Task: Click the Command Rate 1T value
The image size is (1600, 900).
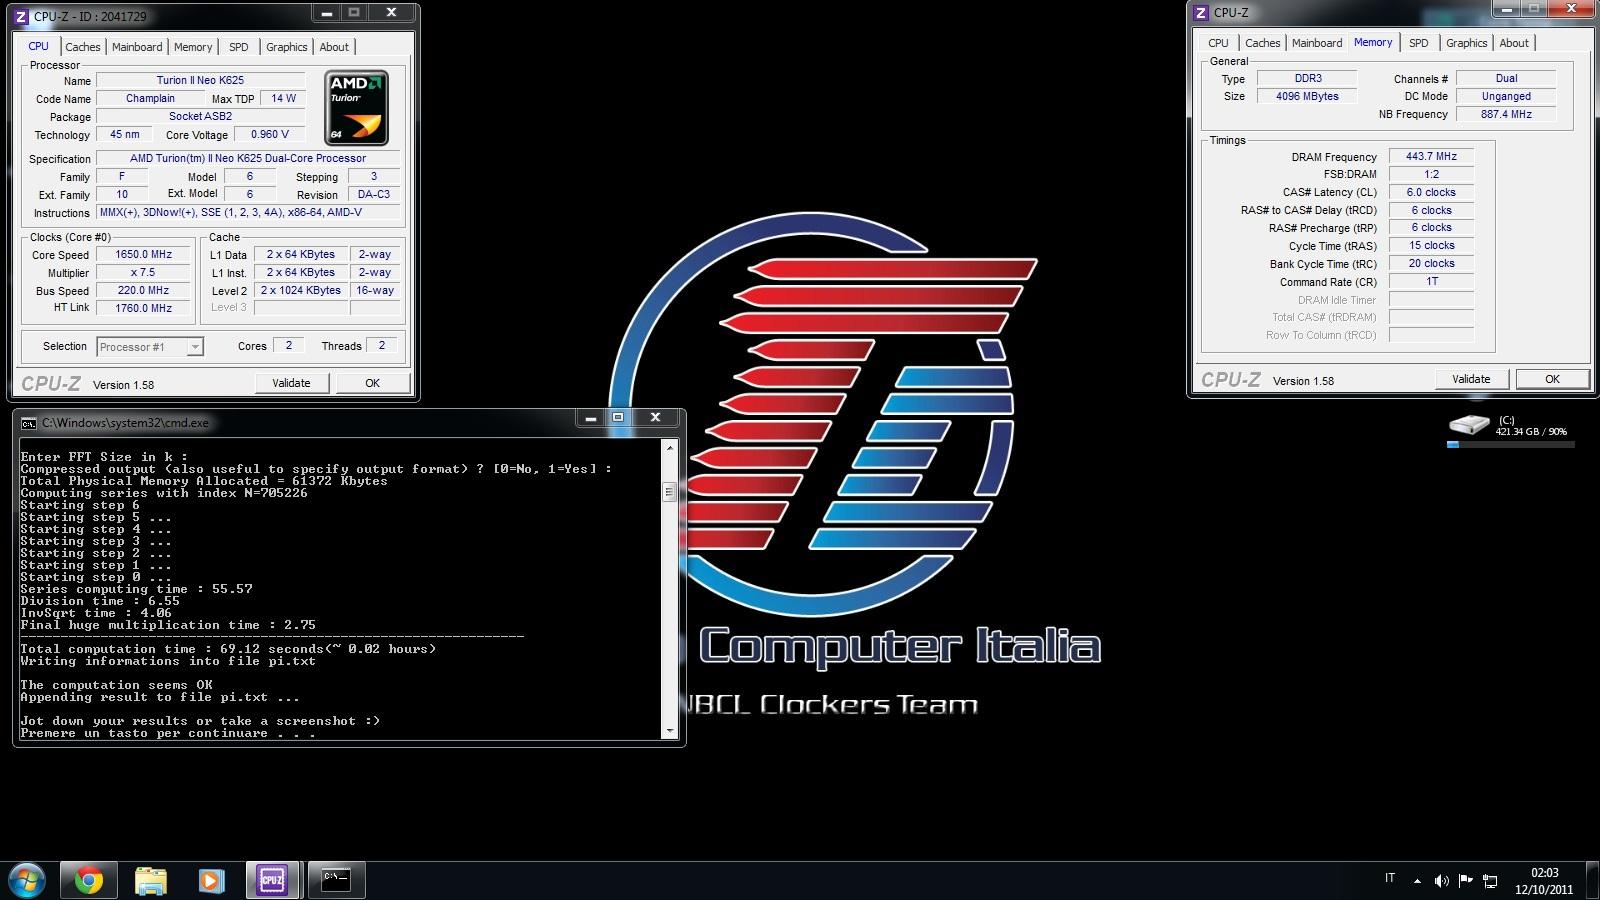Action: [x=1431, y=282]
